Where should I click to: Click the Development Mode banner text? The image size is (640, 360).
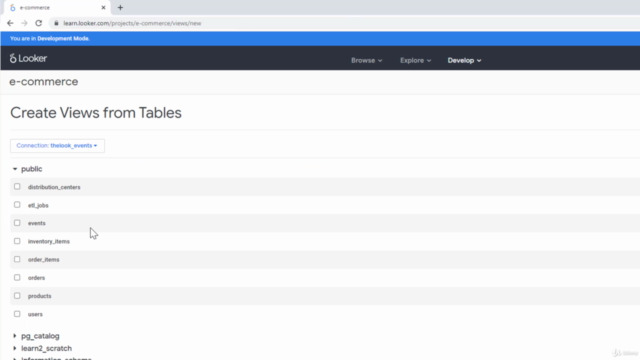coord(50,38)
